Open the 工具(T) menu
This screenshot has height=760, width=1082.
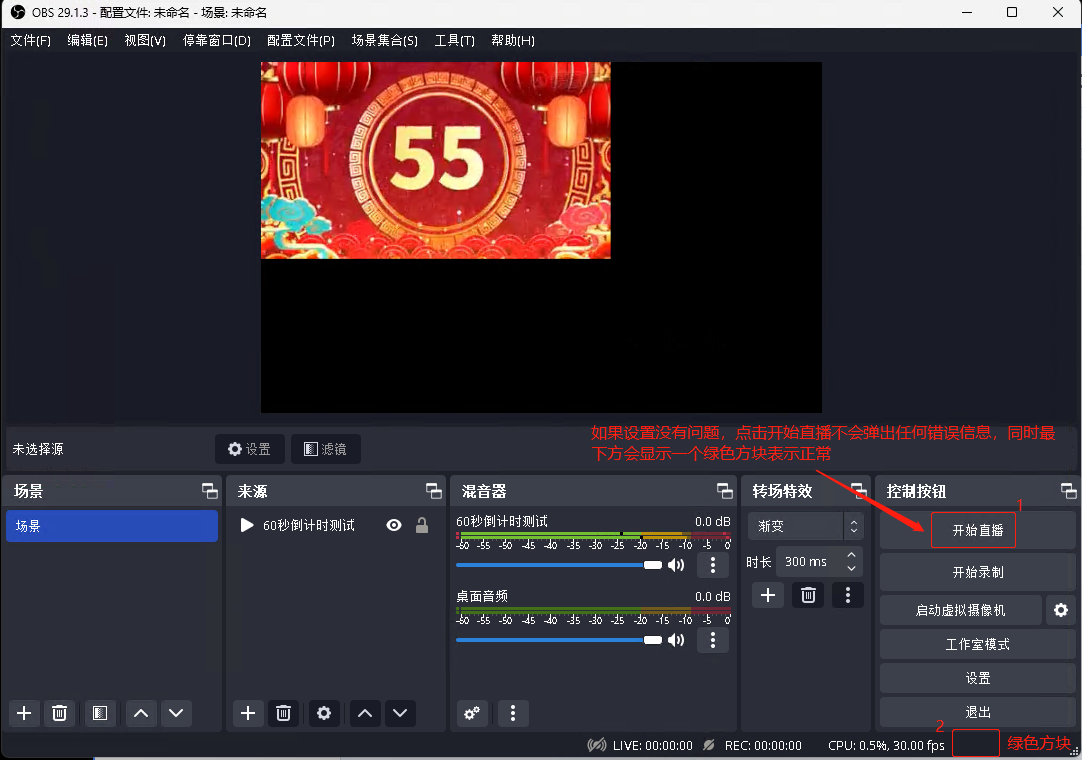(454, 40)
